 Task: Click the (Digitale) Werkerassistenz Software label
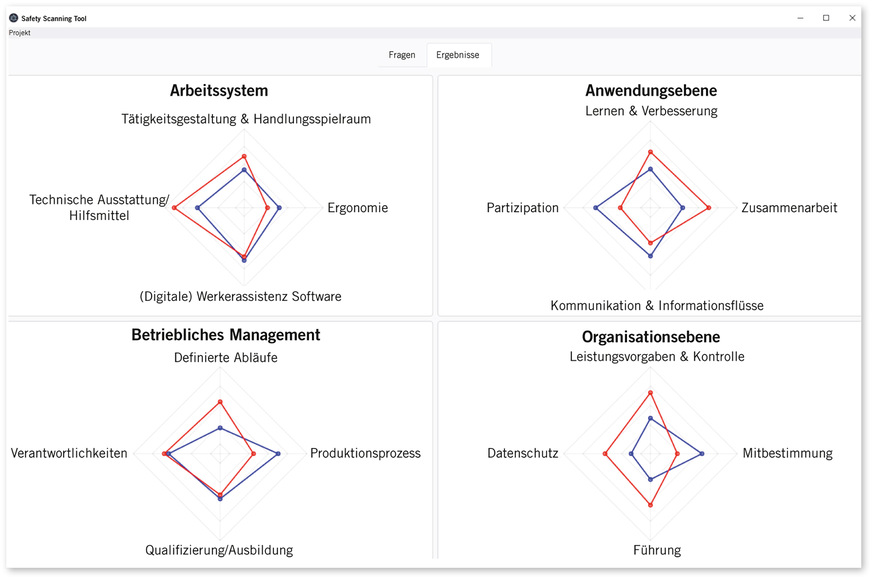click(241, 296)
